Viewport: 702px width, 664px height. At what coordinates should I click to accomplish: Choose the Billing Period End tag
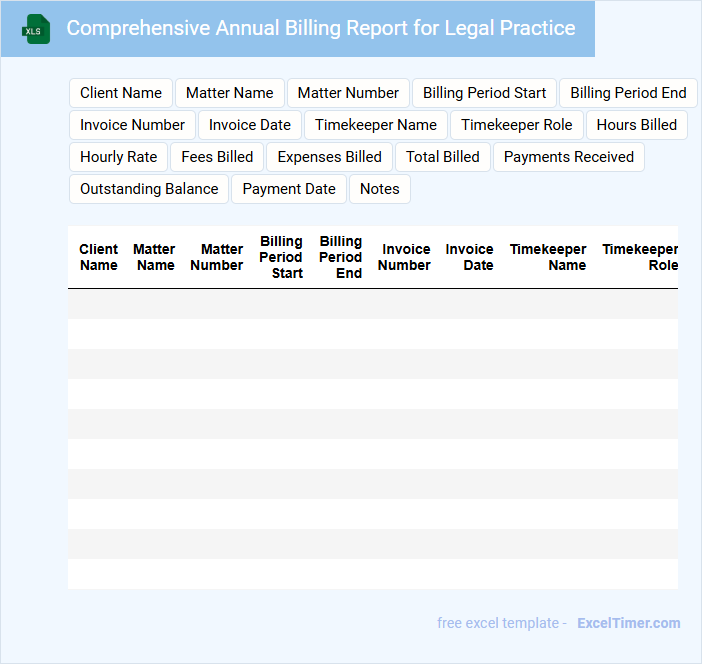tap(628, 93)
